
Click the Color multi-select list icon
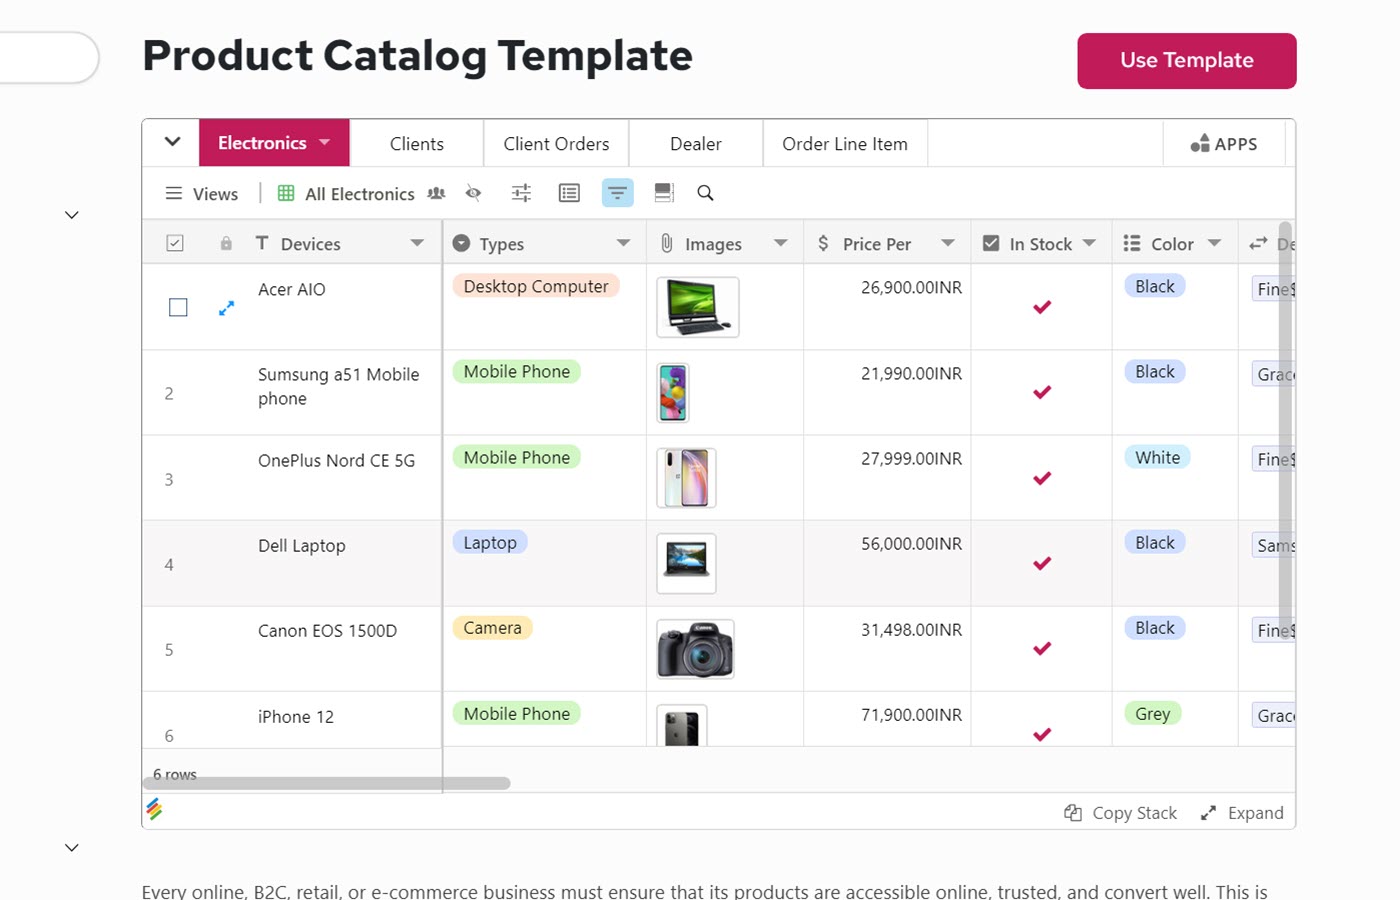(x=1132, y=243)
